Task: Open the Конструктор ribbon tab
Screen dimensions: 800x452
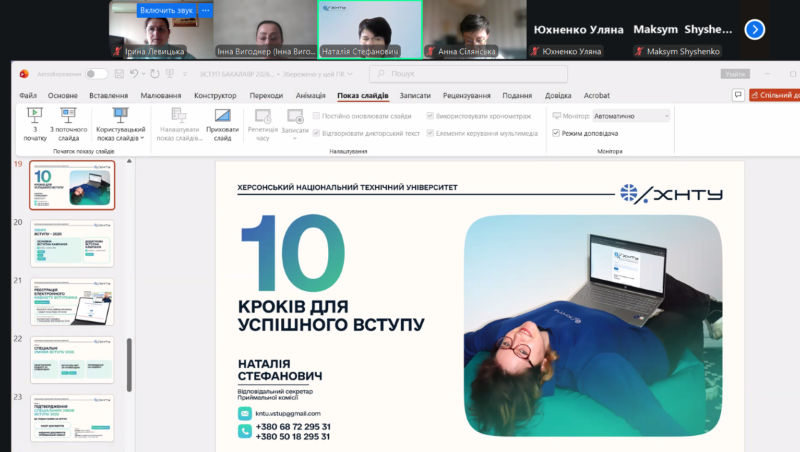Action: 215,96
